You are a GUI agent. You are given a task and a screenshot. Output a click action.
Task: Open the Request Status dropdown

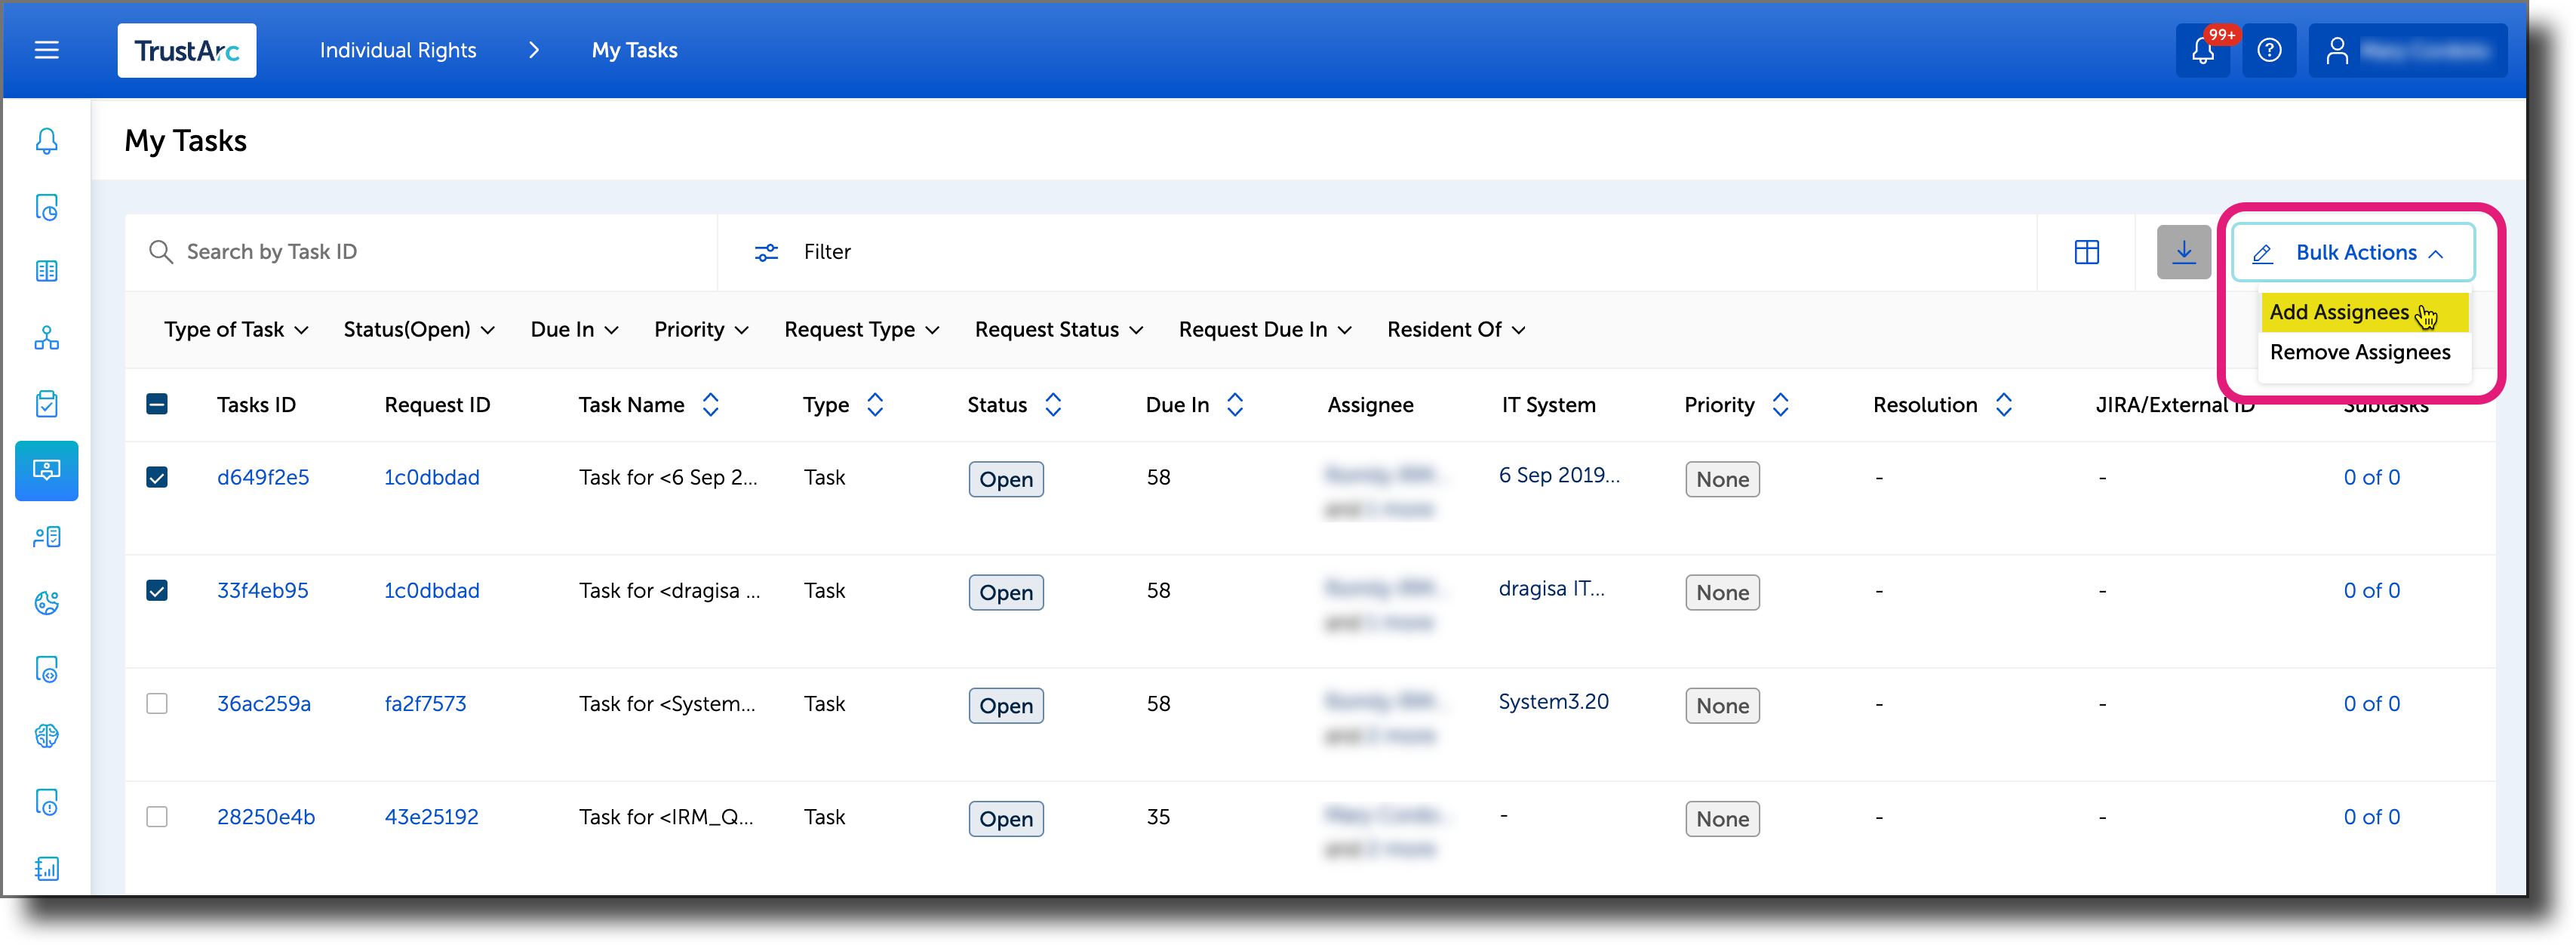(1057, 329)
